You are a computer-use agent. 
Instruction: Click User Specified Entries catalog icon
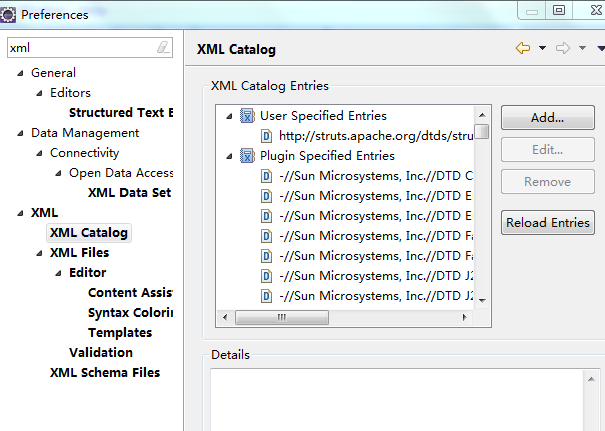click(x=247, y=115)
